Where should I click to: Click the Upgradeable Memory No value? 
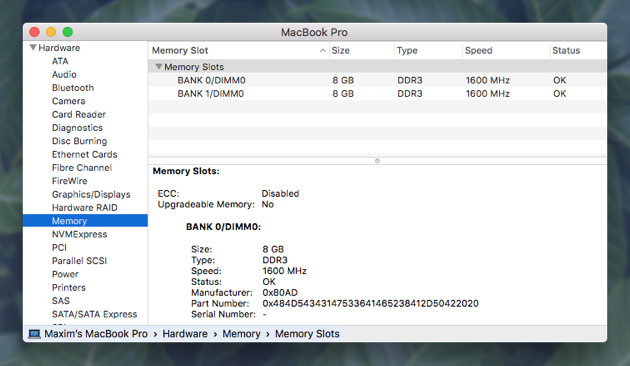268,204
